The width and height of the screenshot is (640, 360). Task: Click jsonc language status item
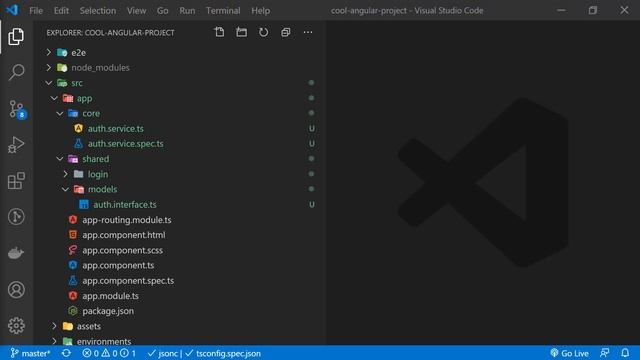coord(162,353)
